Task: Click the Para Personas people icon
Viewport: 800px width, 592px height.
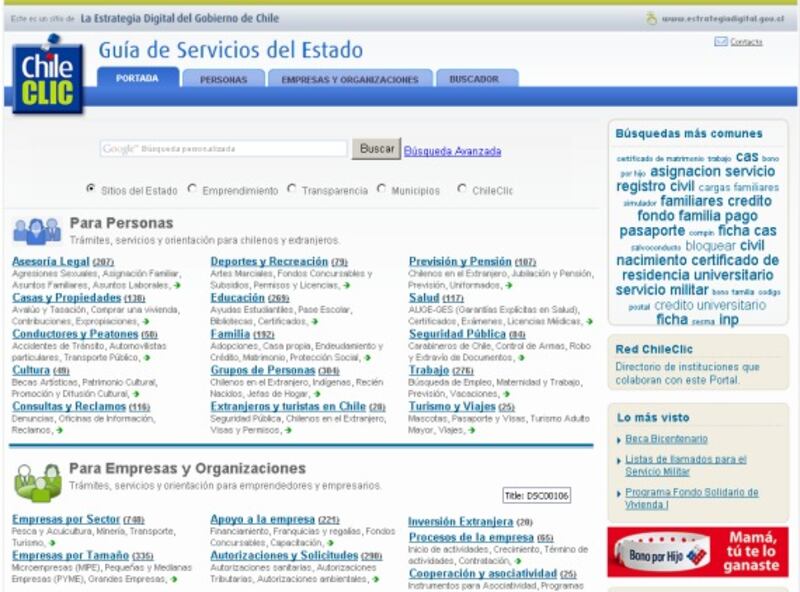Action: coord(36,231)
